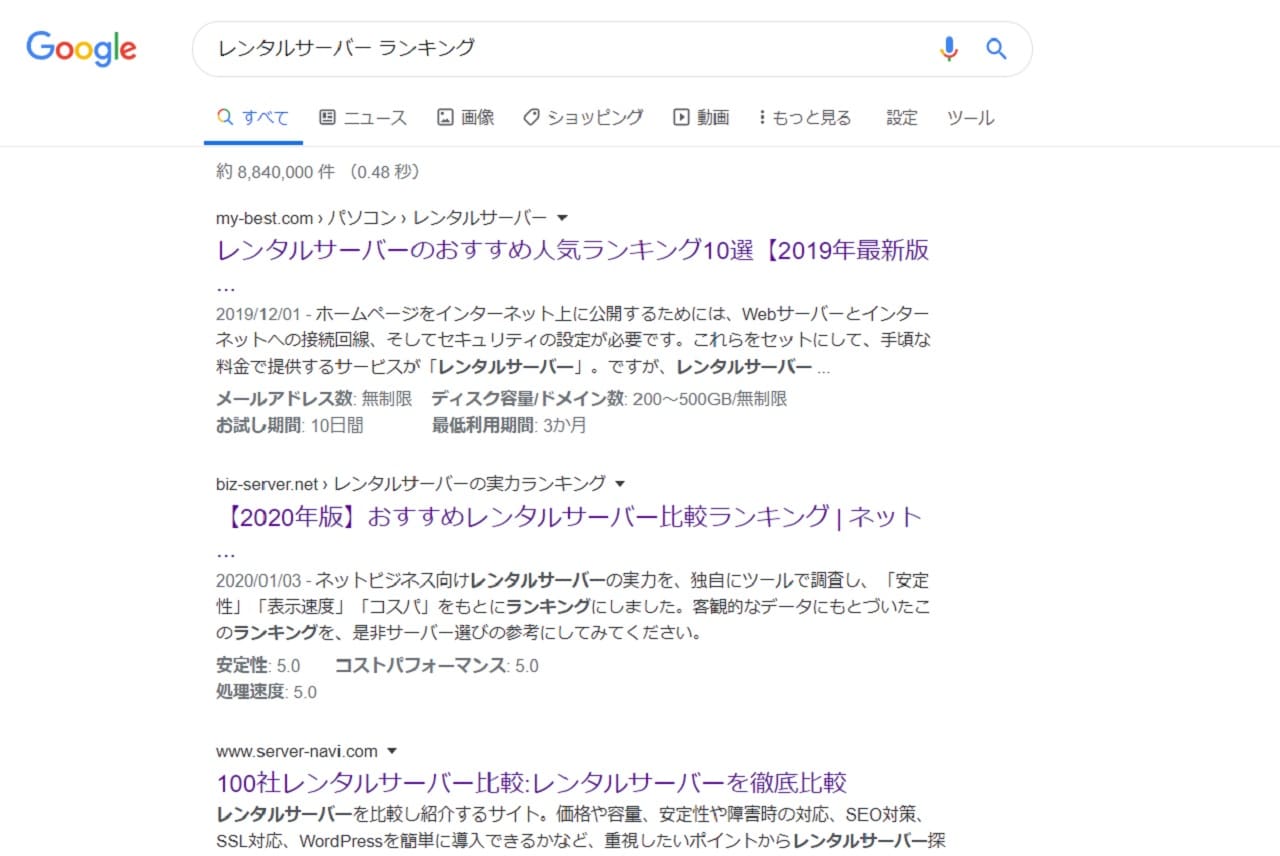This screenshot has width=1280, height=856.
Task: Expand the もっと見る more menu
Action: [x=805, y=118]
